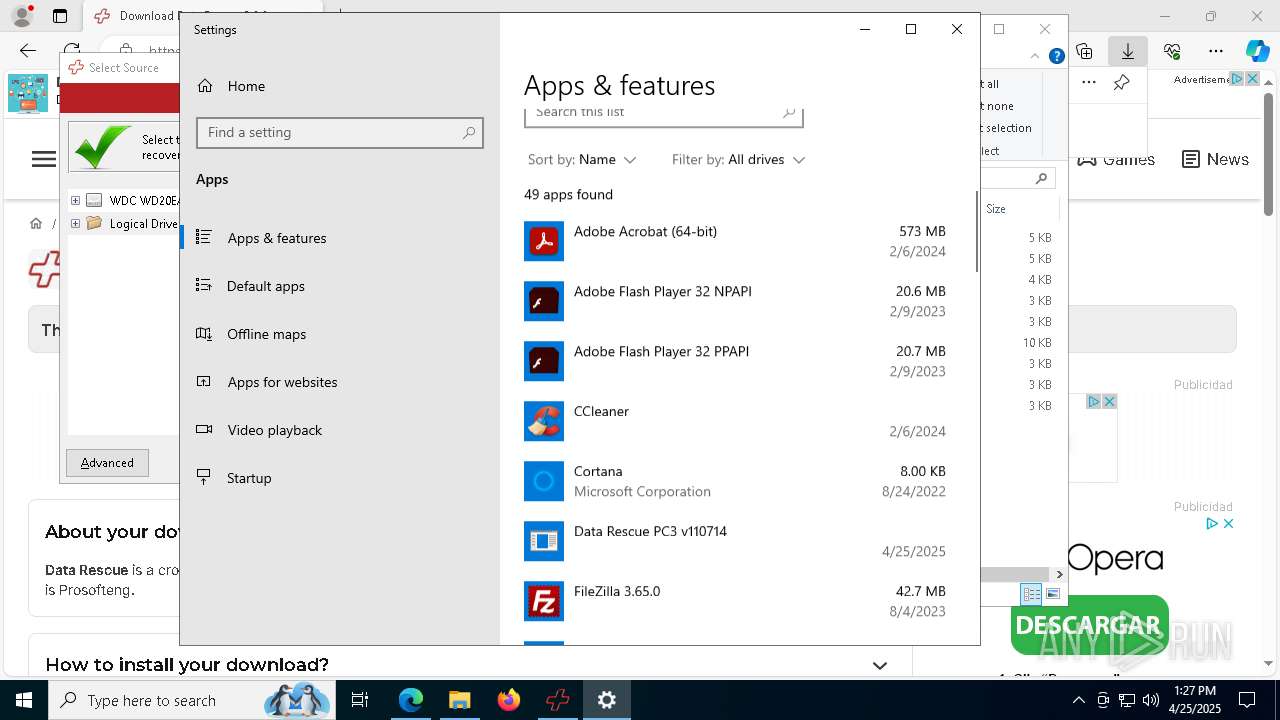The image size is (1280, 720).
Task: Open Firefox from taskbar
Action: coord(509,700)
